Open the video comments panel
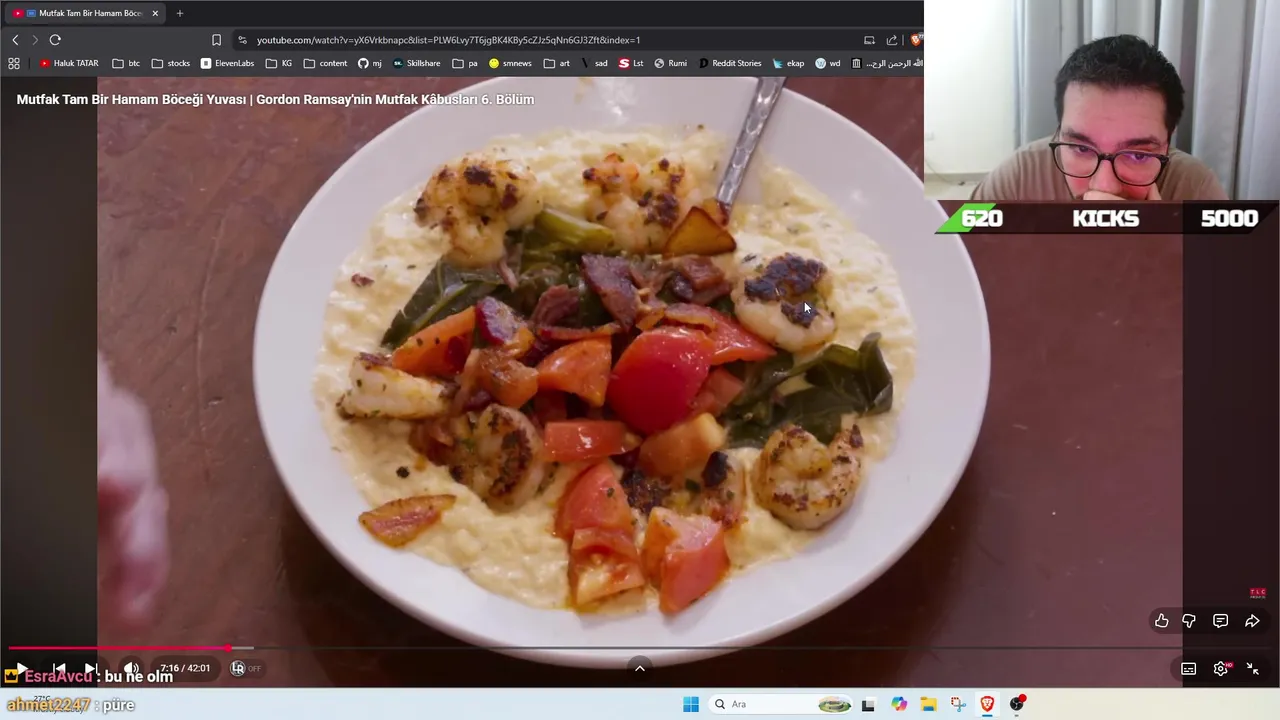This screenshot has height=720, width=1280. tap(1220, 621)
